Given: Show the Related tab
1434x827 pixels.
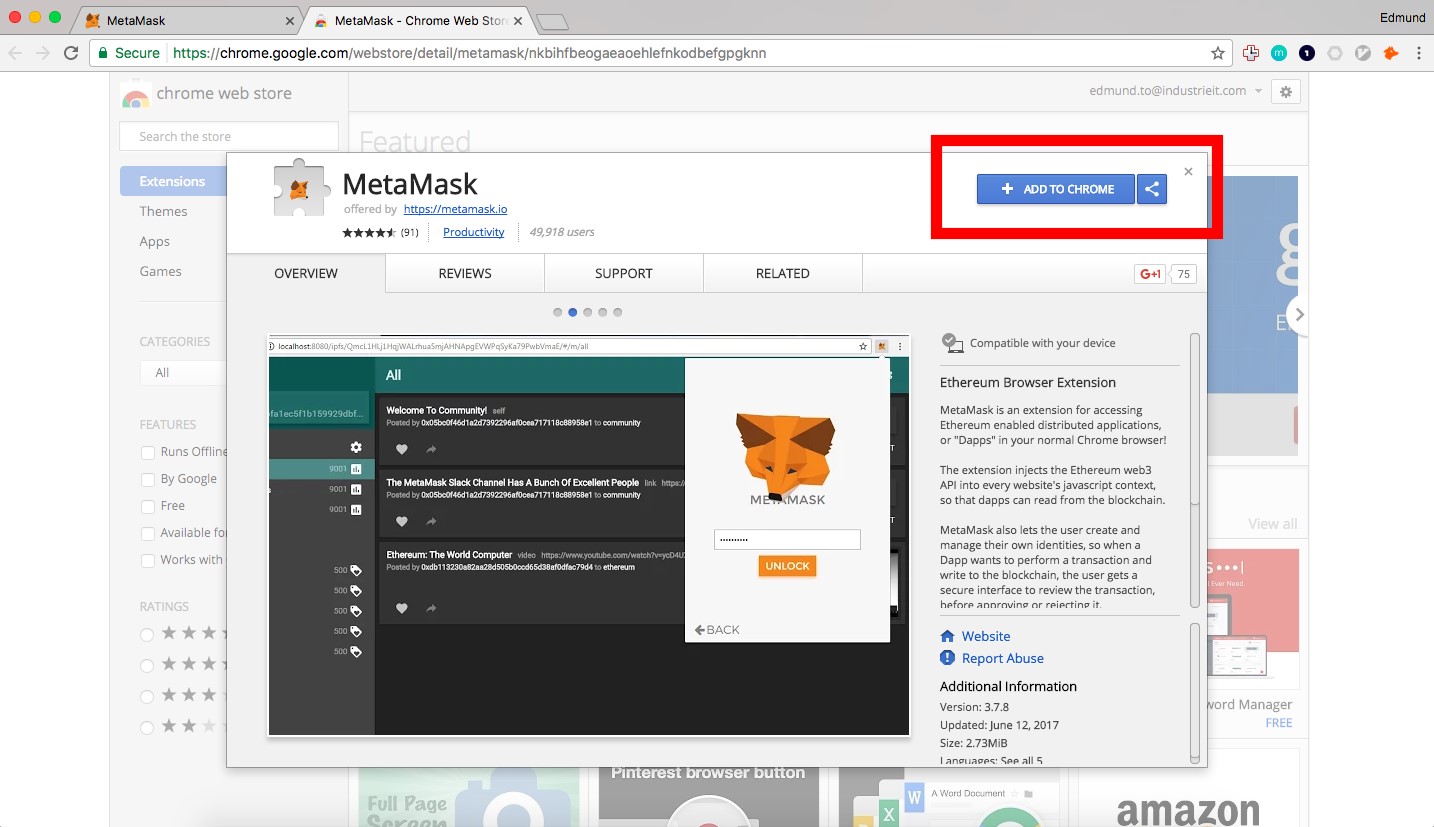Looking at the screenshot, I should (783, 273).
